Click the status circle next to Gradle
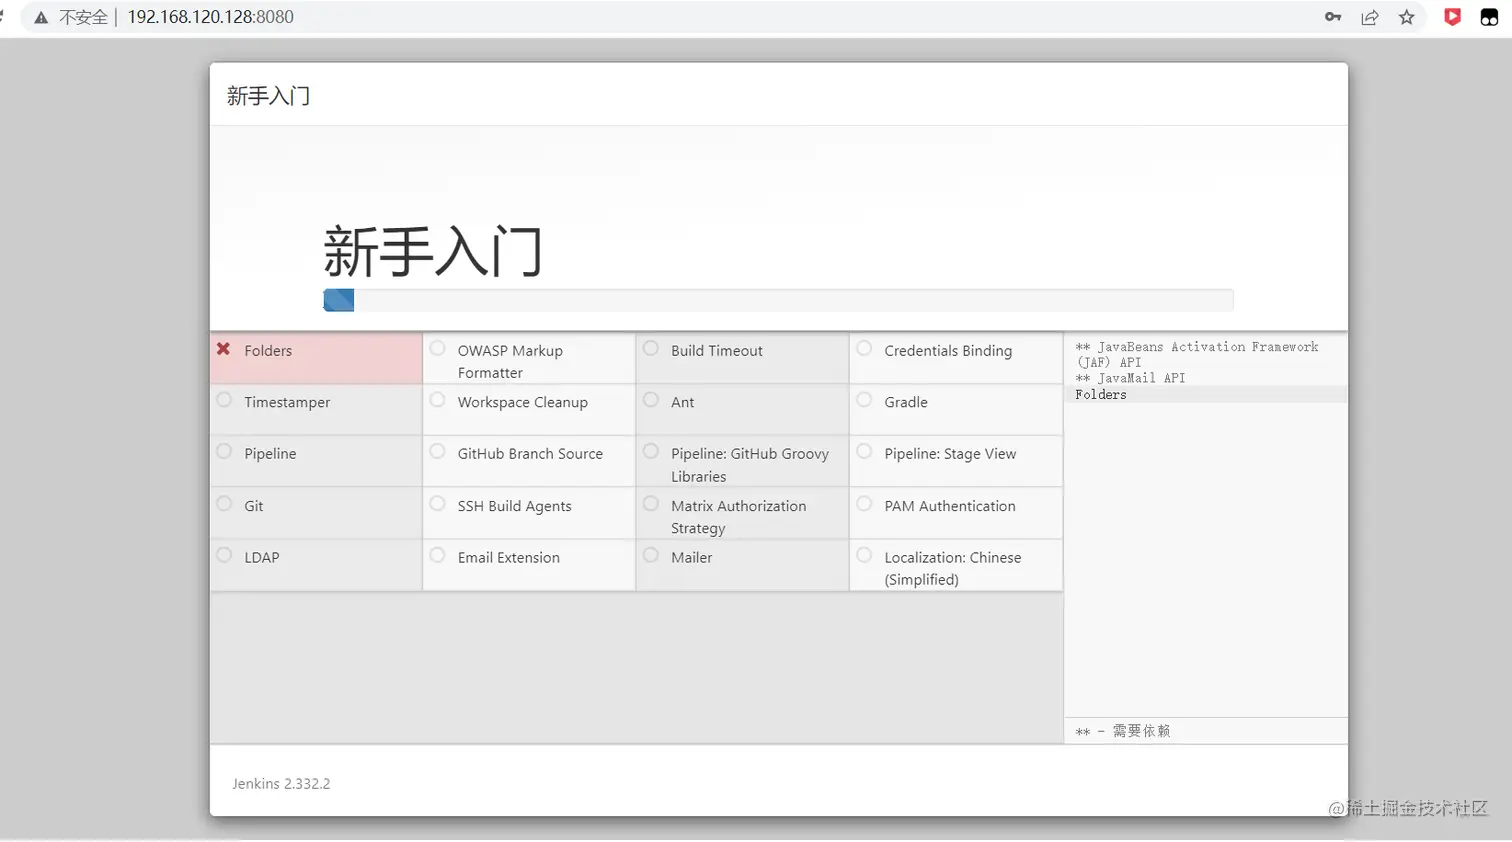 (864, 400)
